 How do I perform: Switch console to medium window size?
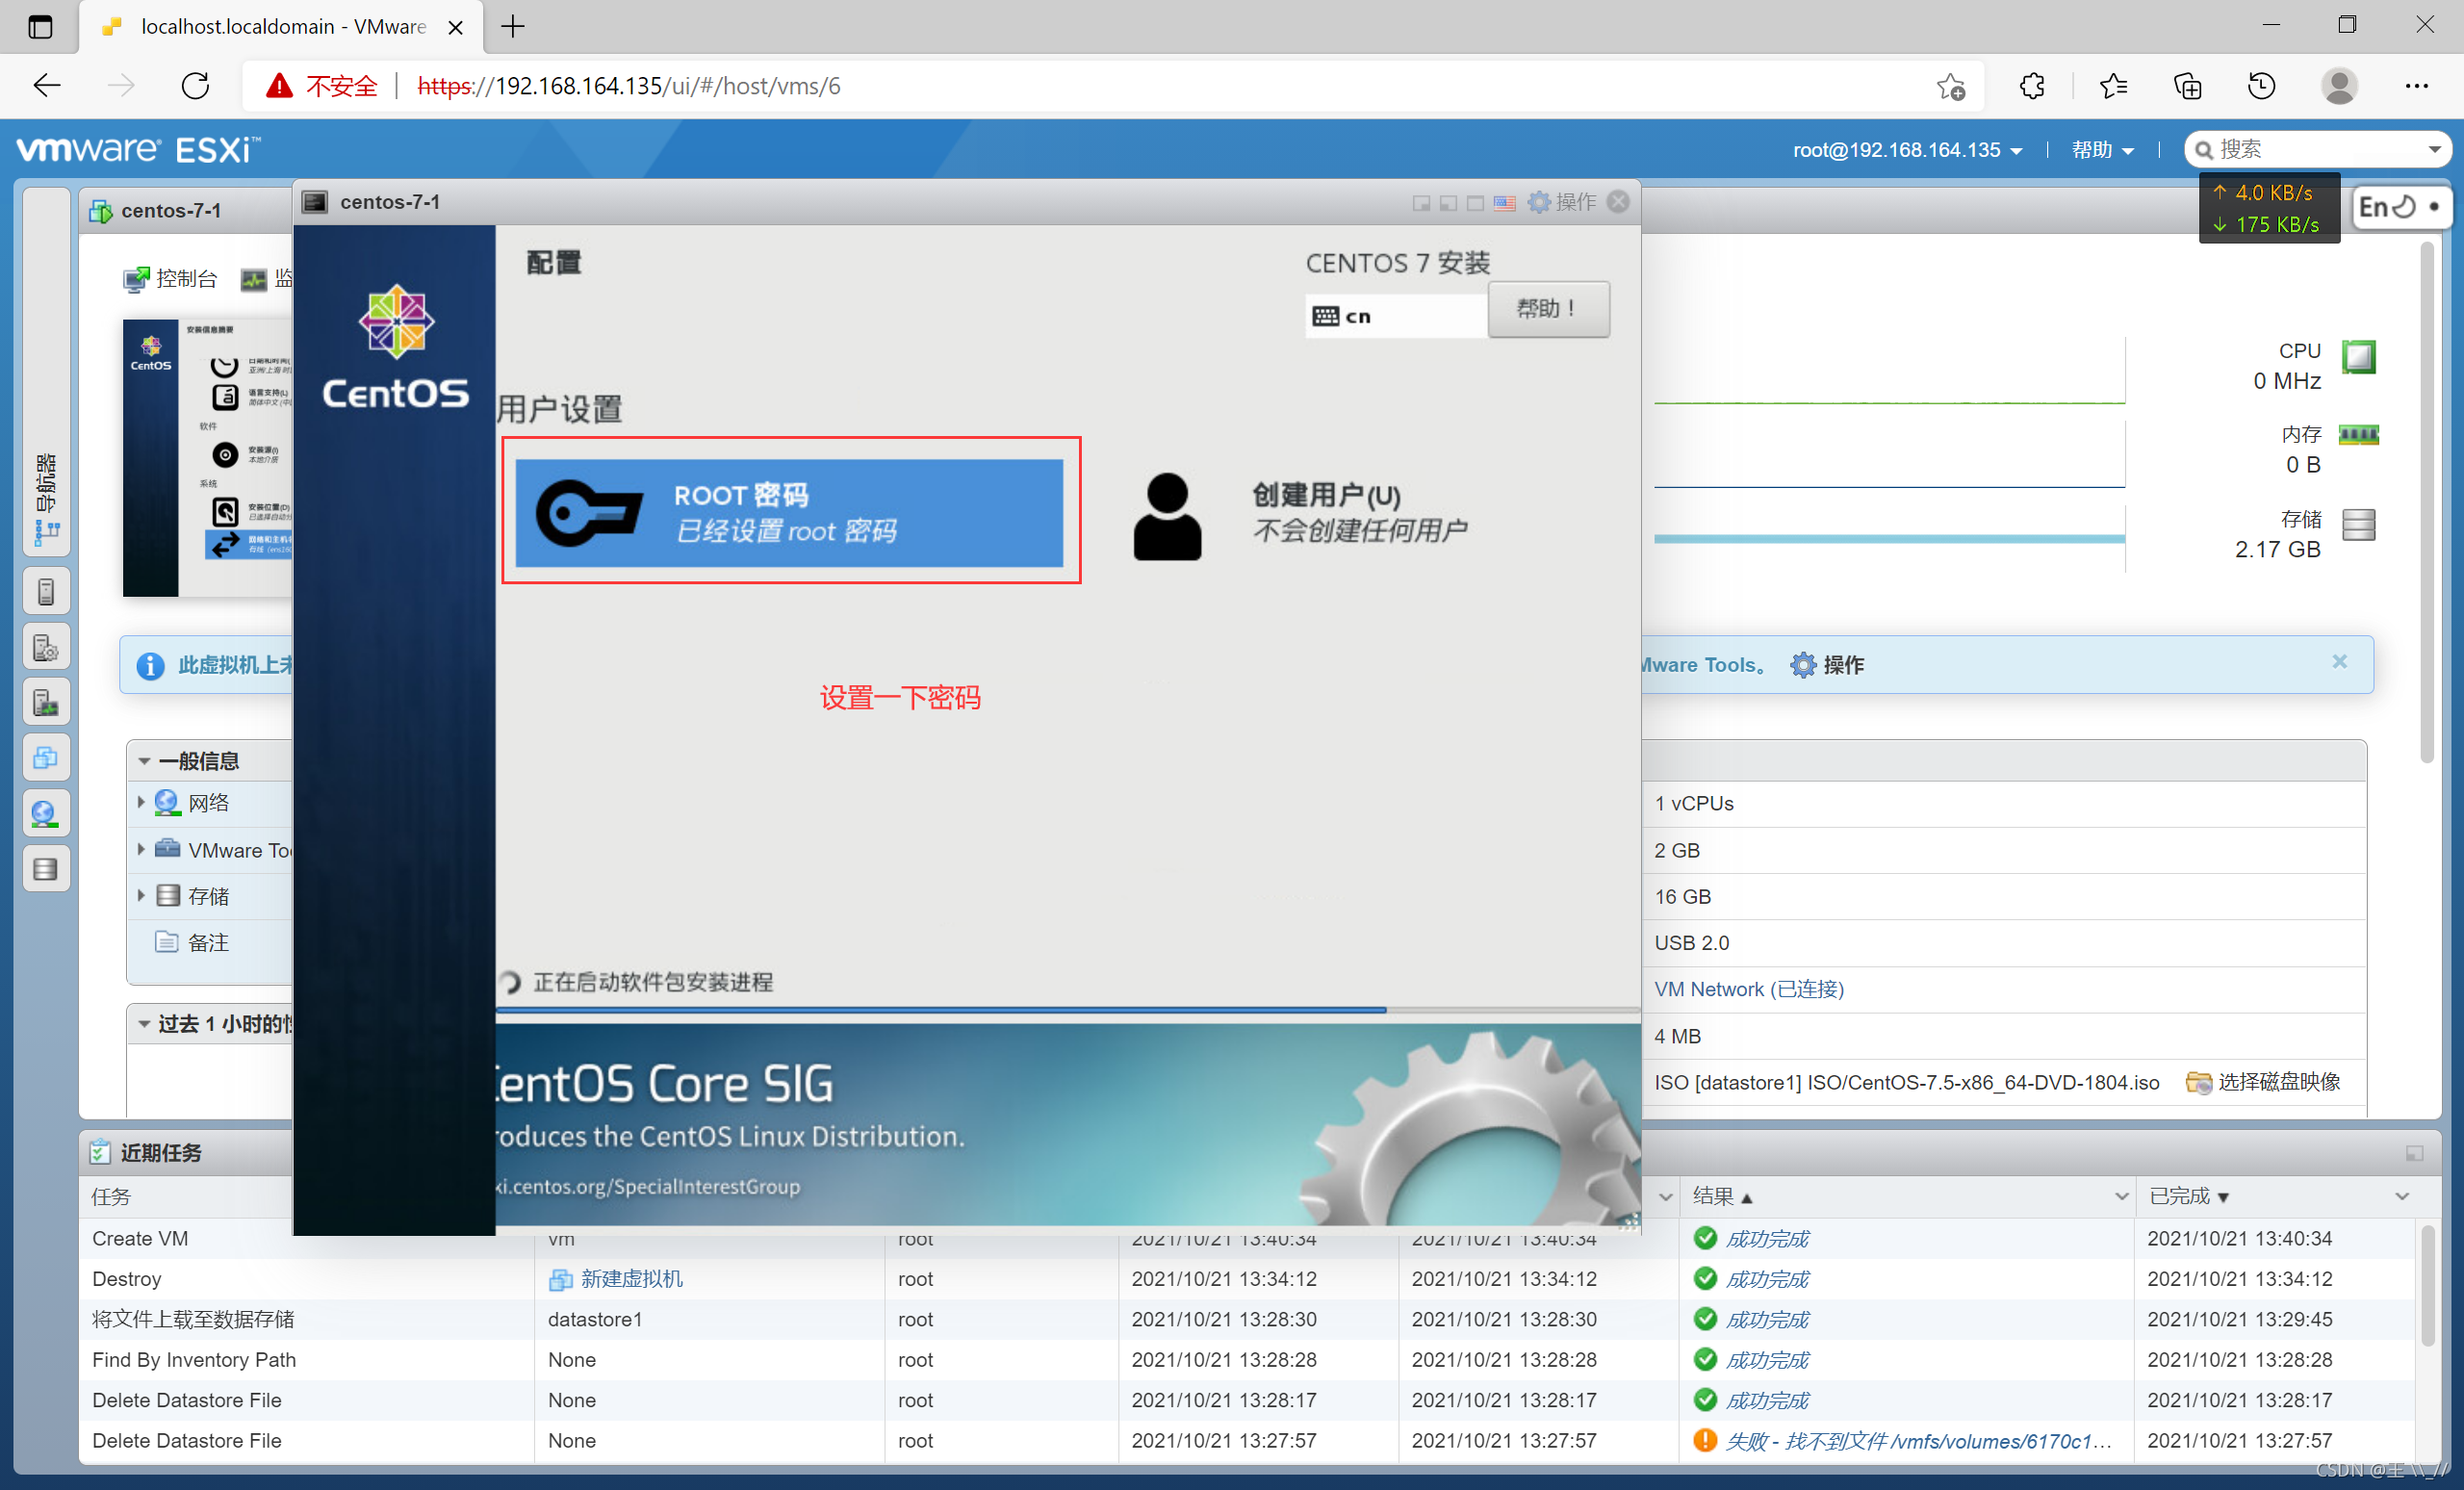pyautogui.click(x=1448, y=203)
